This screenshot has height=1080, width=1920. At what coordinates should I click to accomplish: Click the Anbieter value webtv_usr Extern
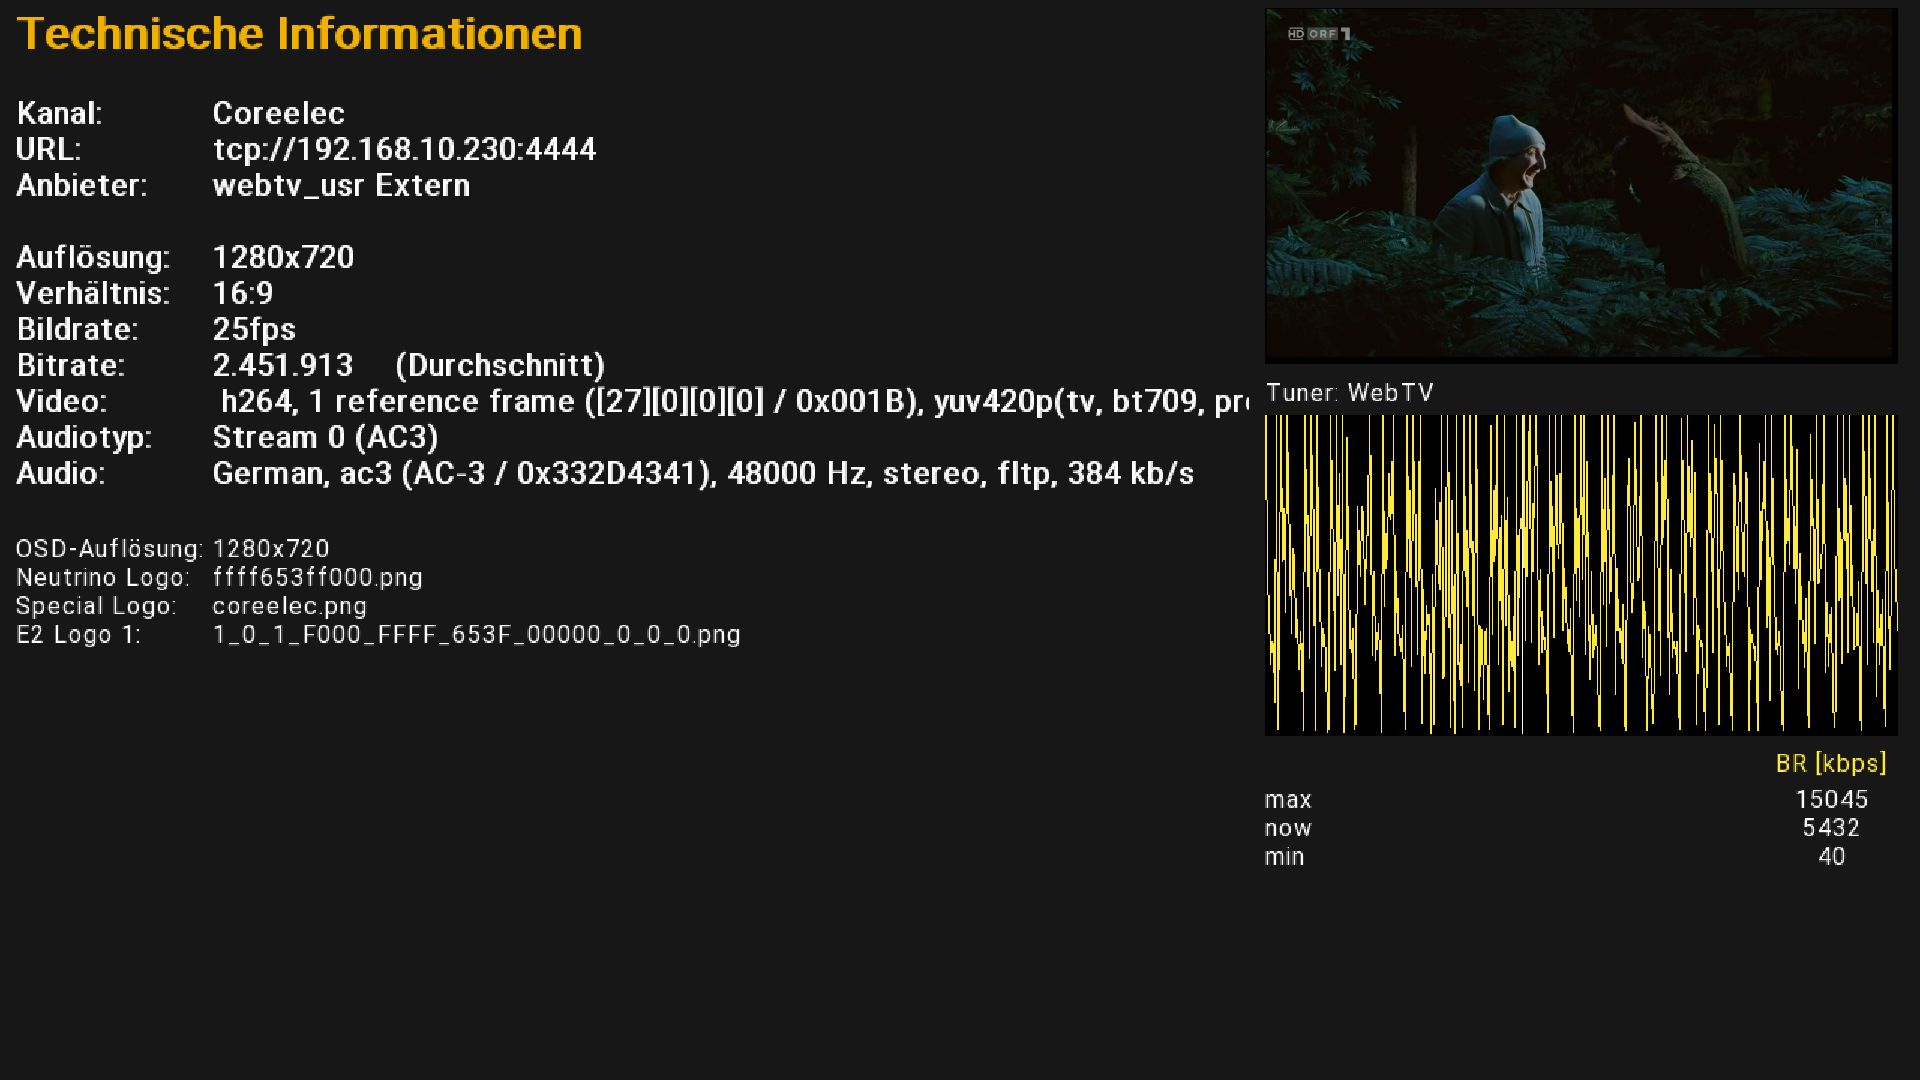tap(341, 186)
